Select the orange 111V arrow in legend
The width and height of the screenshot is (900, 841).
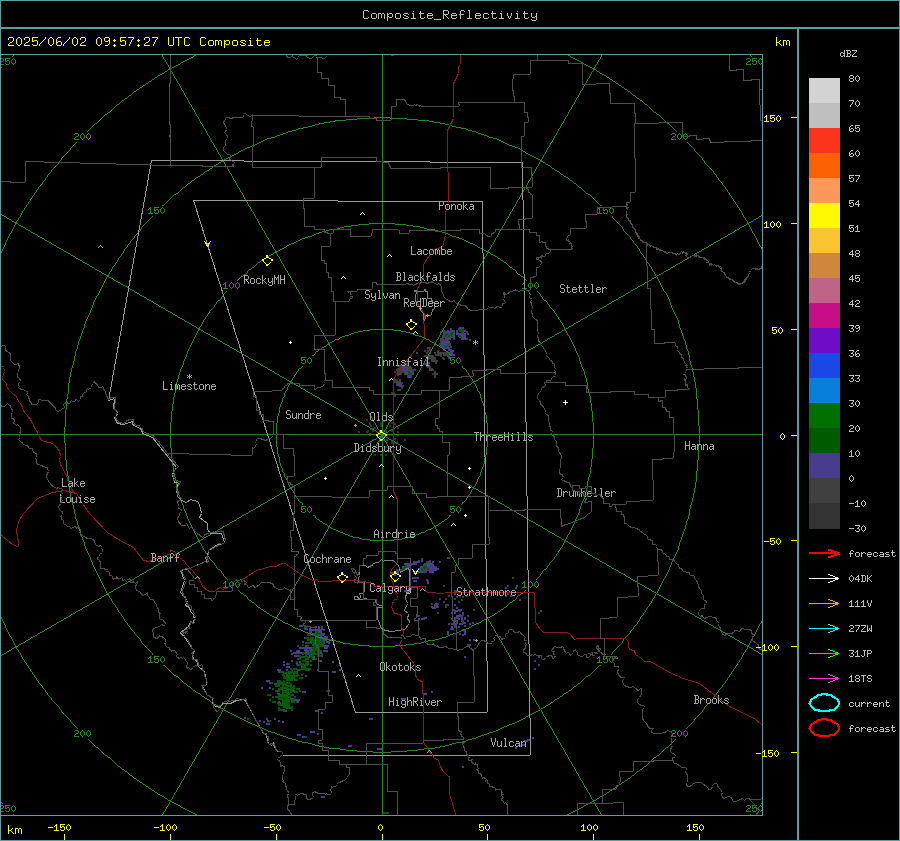click(x=824, y=603)
